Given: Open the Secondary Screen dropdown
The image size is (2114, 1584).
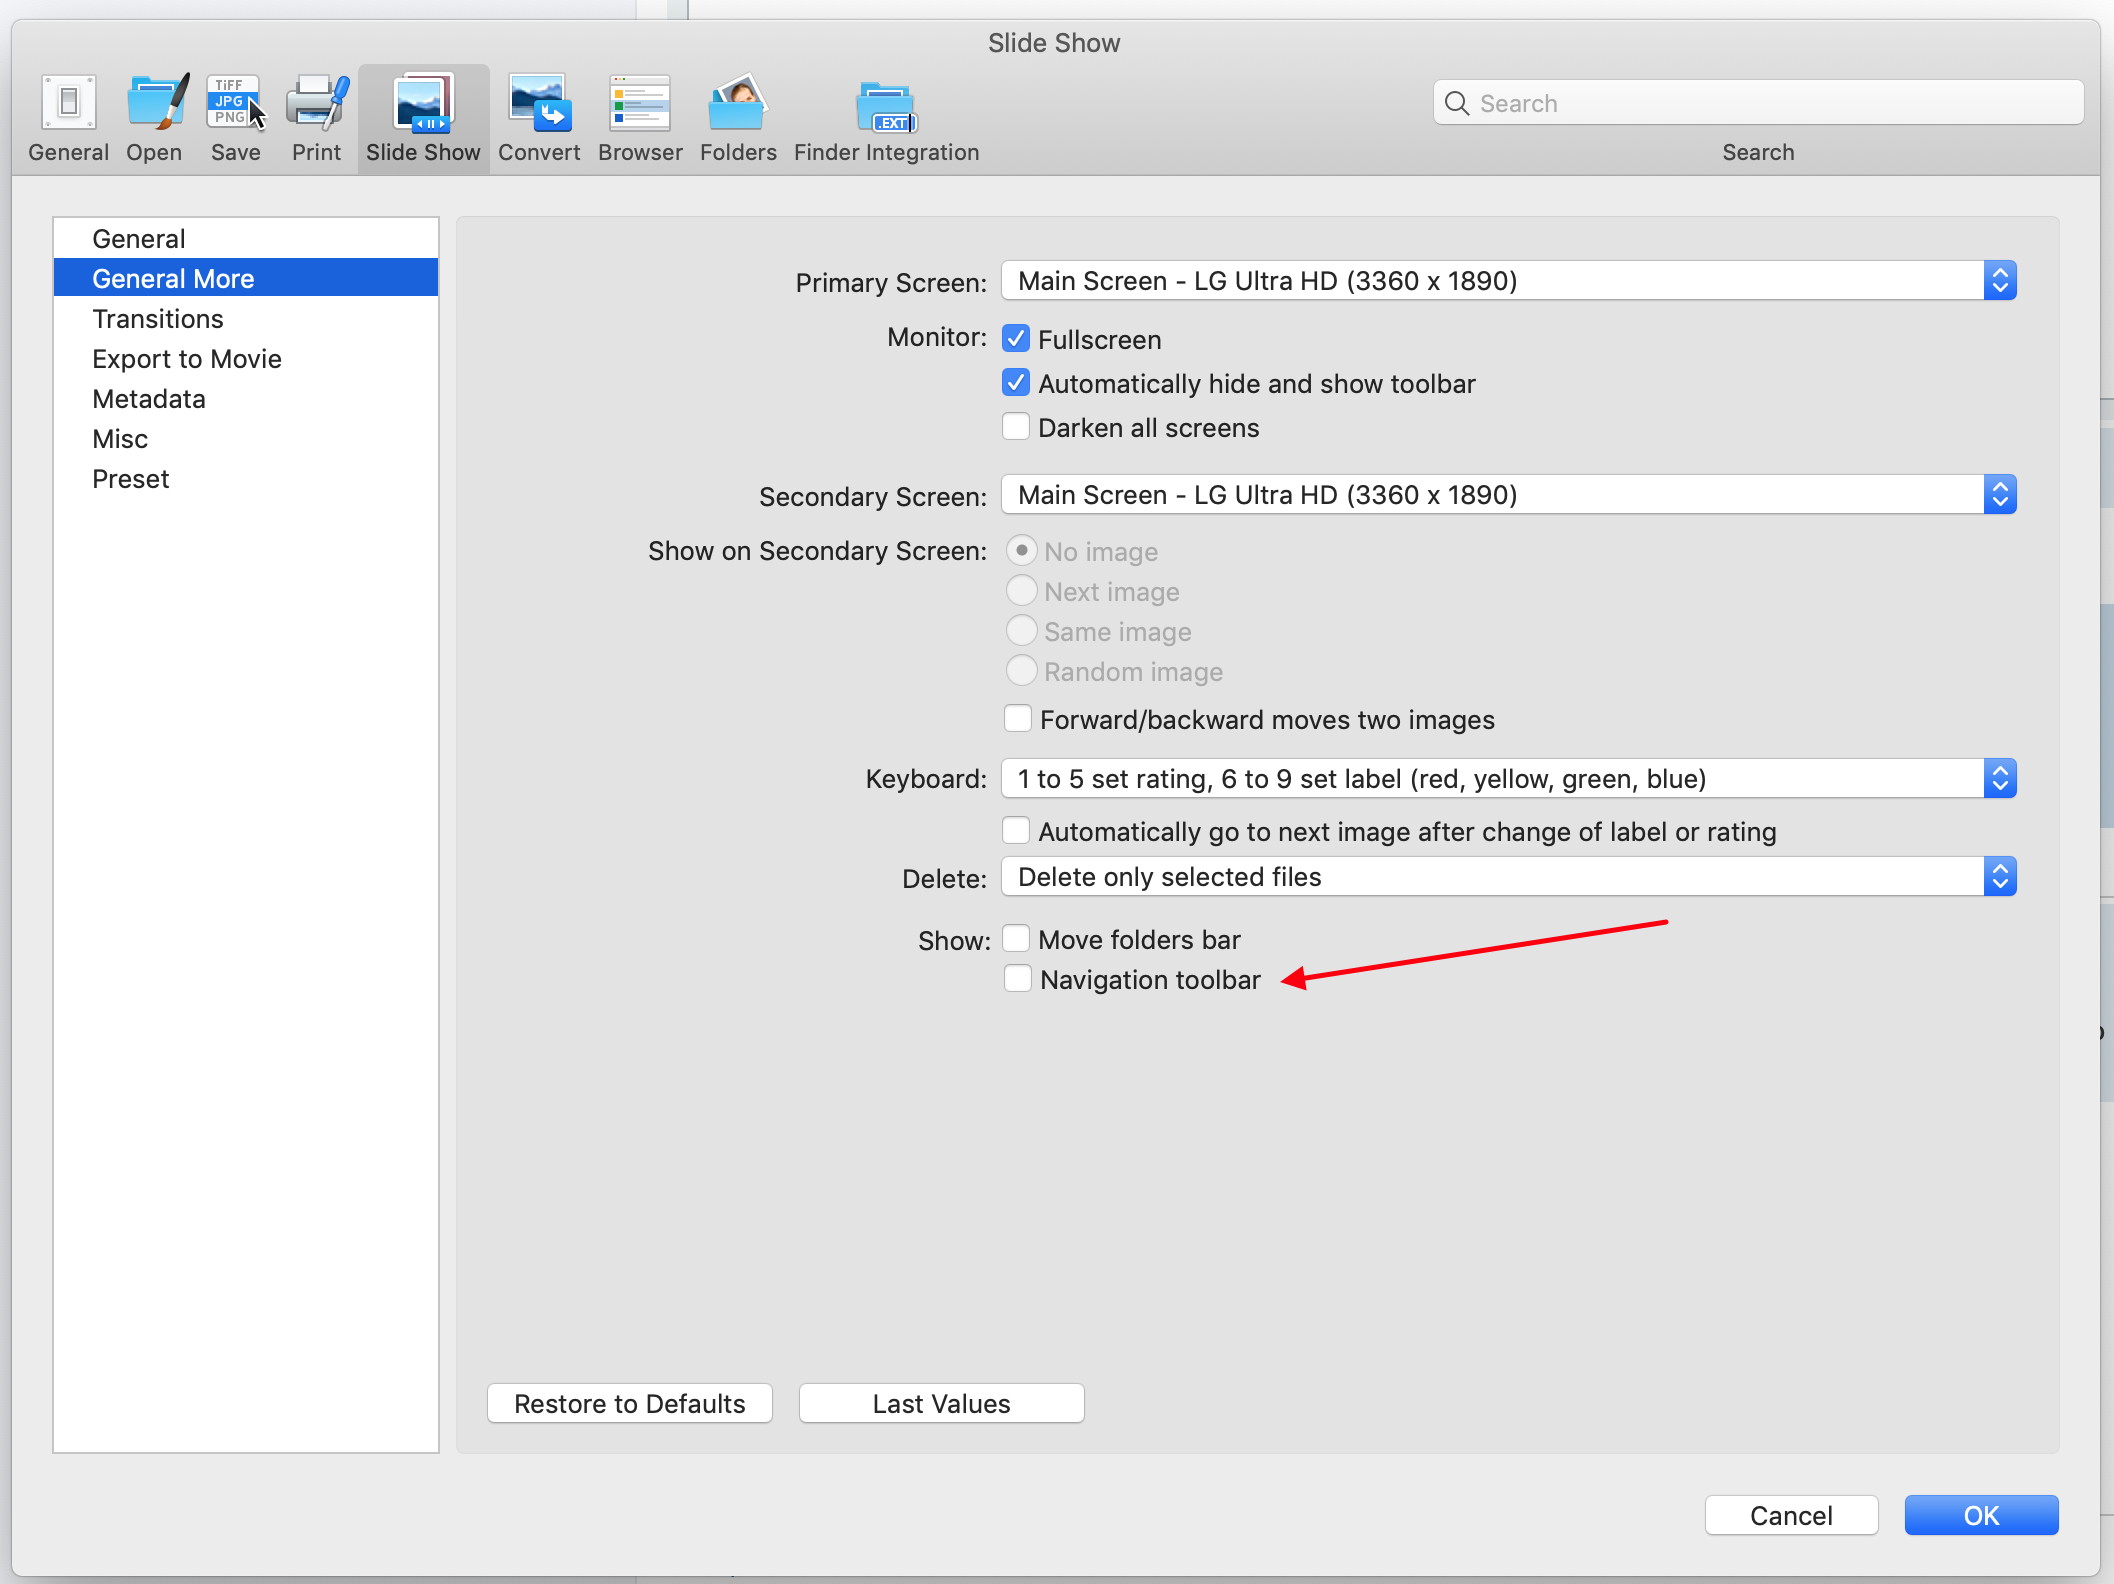Looking at the screenshot, I should click(1508, 495).
